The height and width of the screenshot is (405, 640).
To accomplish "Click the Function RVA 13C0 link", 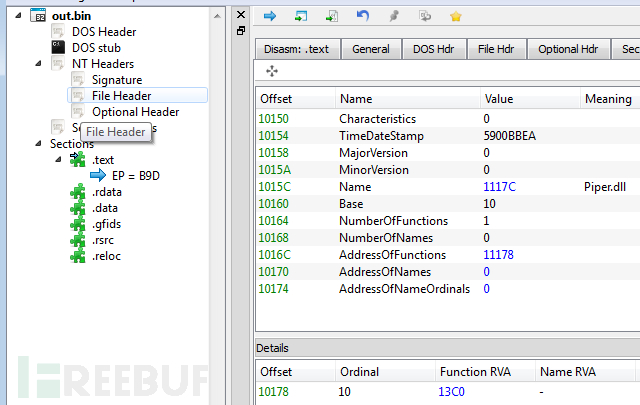I will [452, 391].
